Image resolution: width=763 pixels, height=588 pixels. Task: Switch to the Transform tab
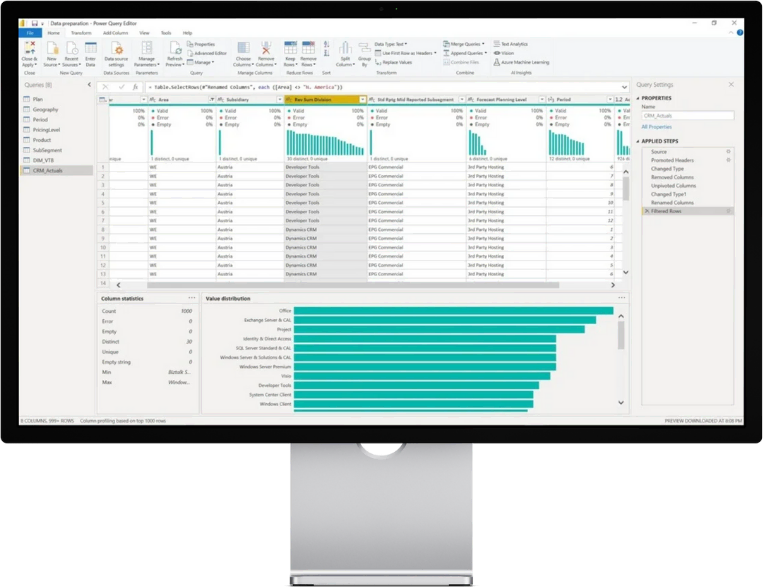pyautogui.click(x=81, y=33)
